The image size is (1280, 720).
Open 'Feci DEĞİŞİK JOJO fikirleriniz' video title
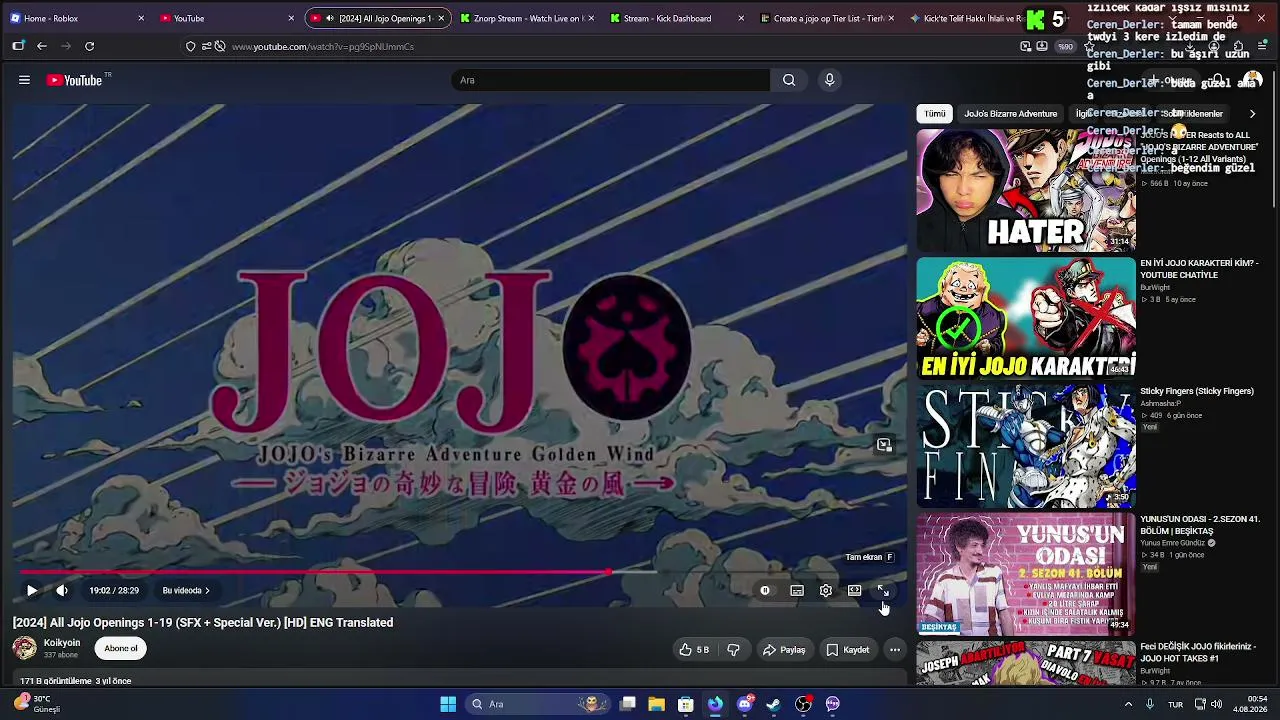(1198, 653)
